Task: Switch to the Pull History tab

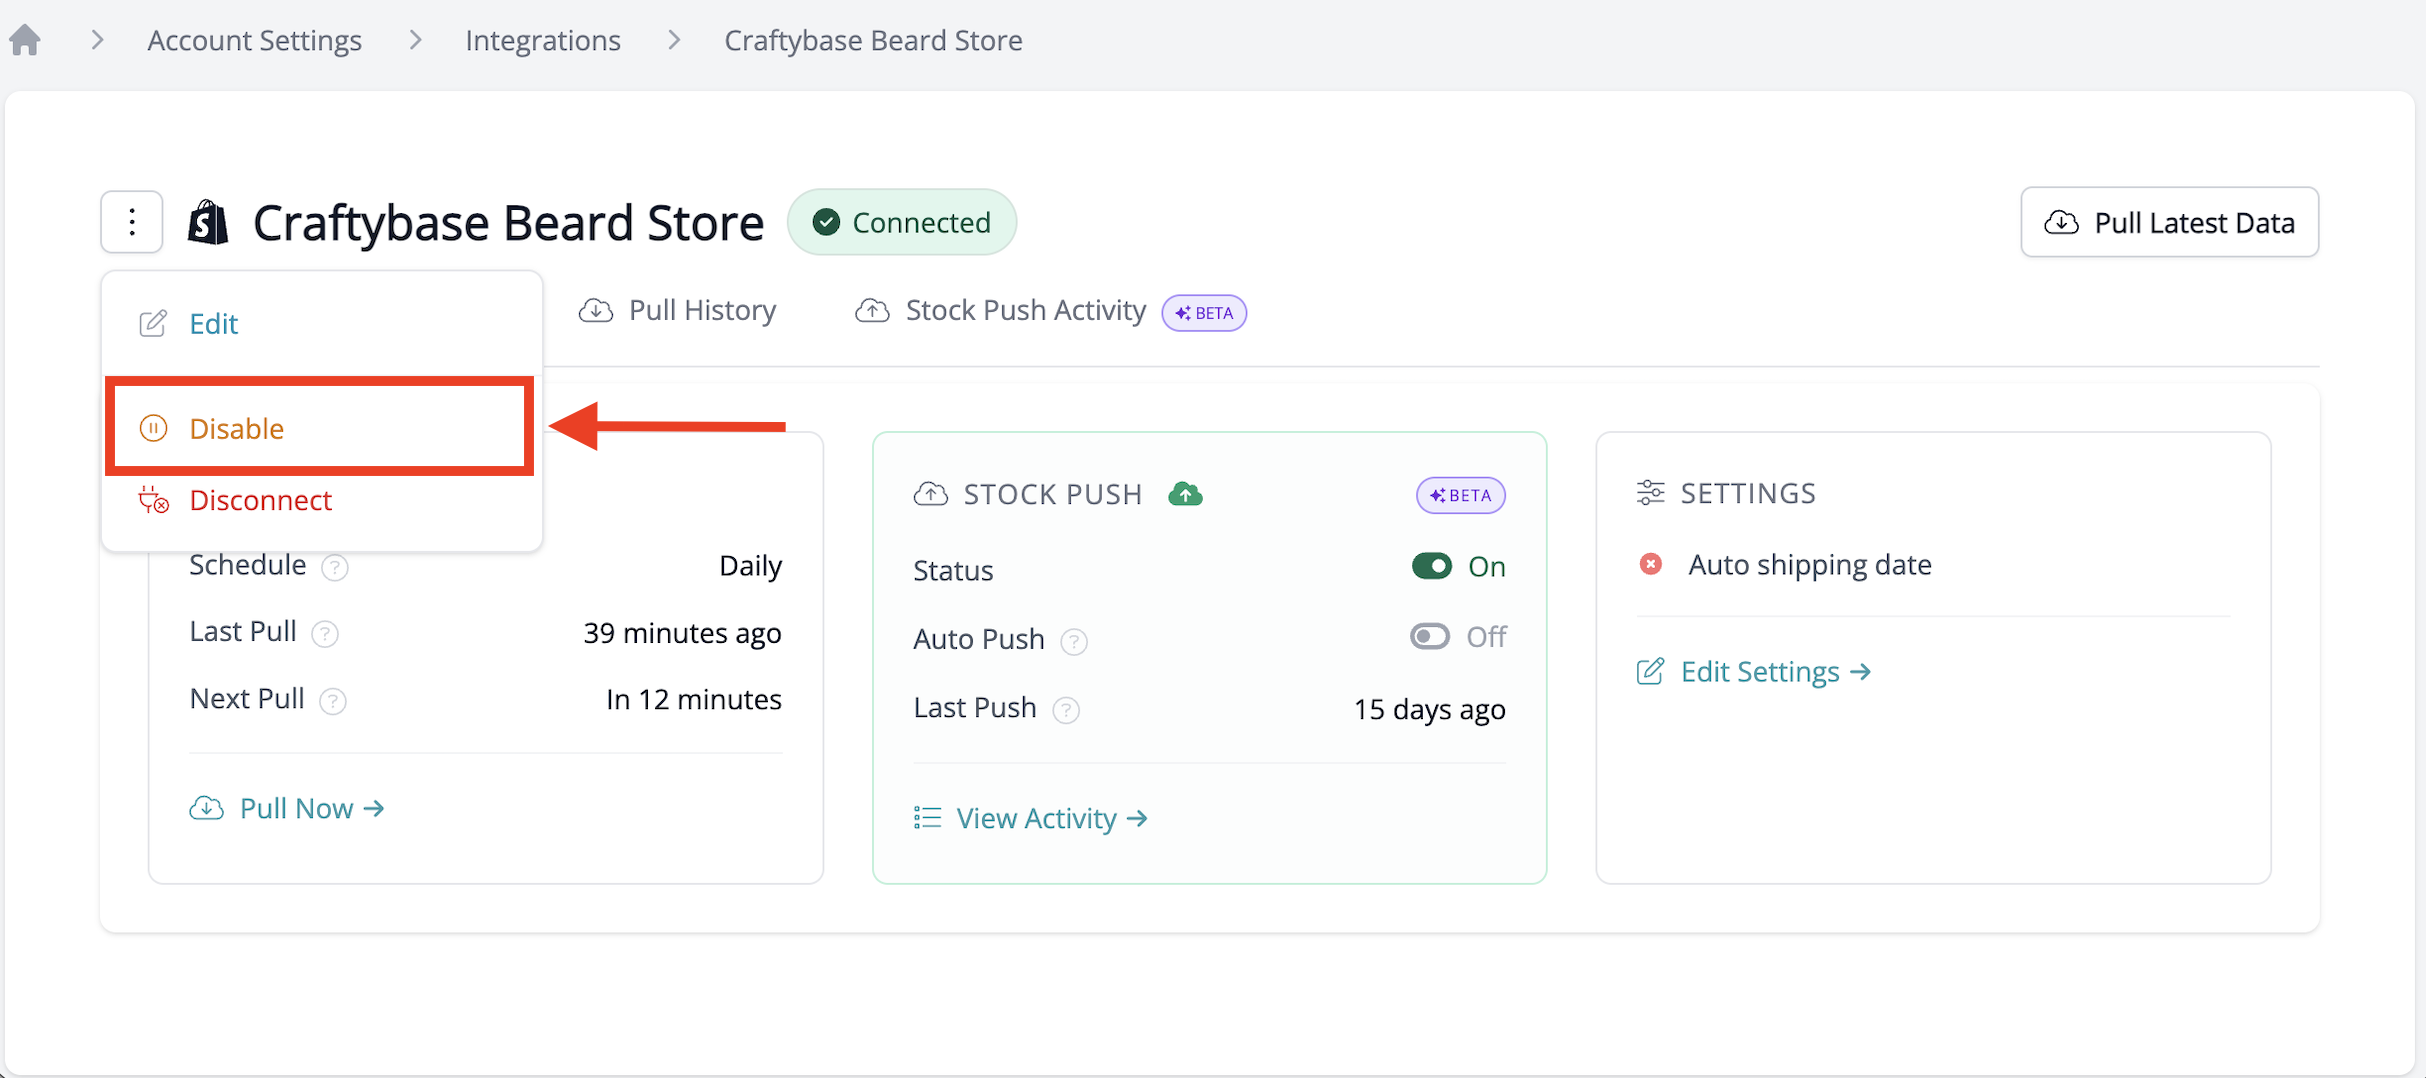Action: pos(678,311)
